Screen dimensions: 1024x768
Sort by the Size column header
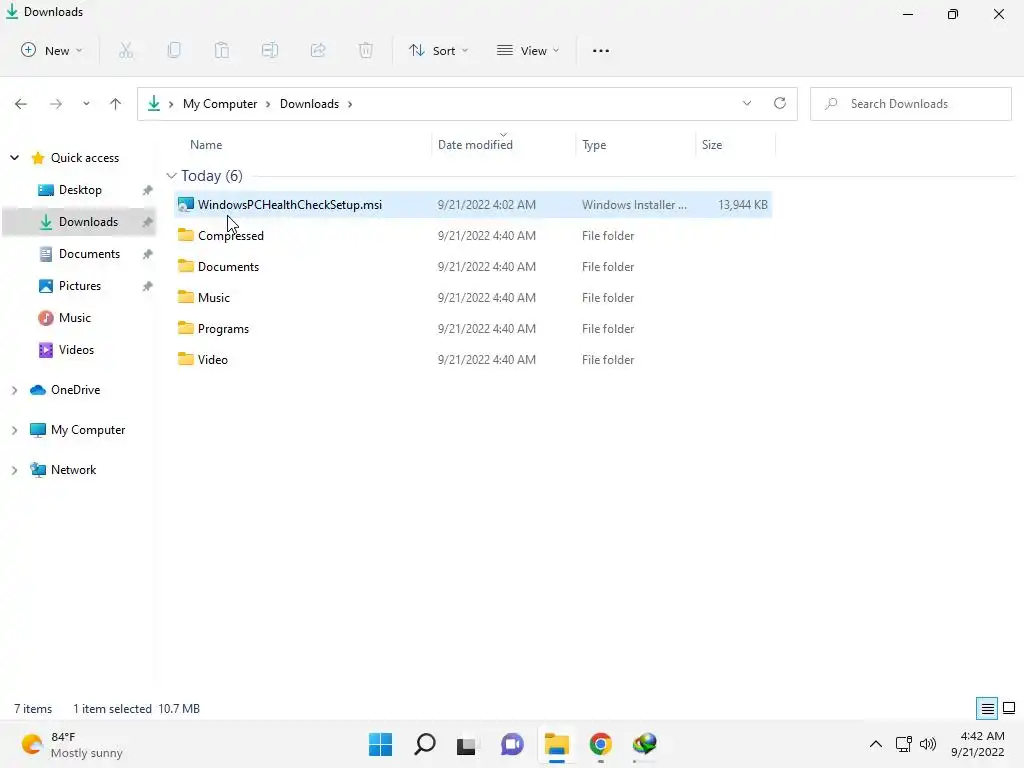(712, 145)
